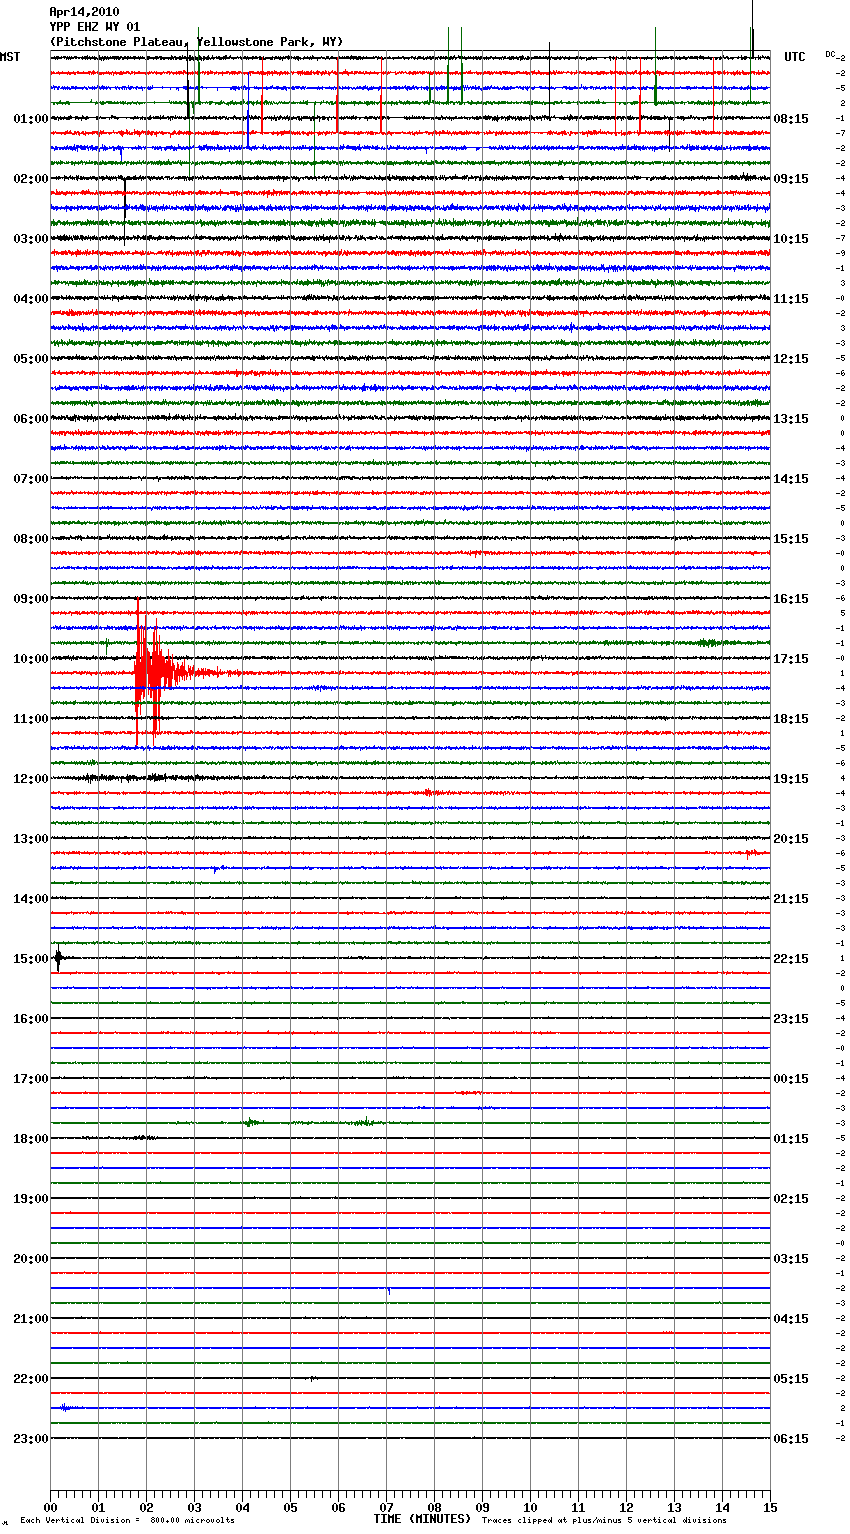Click minute tick label 10 on bottom axis

click(x=530, y=1507)
